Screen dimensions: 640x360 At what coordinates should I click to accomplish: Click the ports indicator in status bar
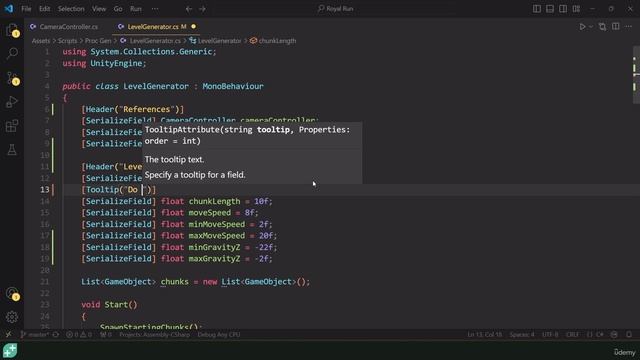[106, 335]
